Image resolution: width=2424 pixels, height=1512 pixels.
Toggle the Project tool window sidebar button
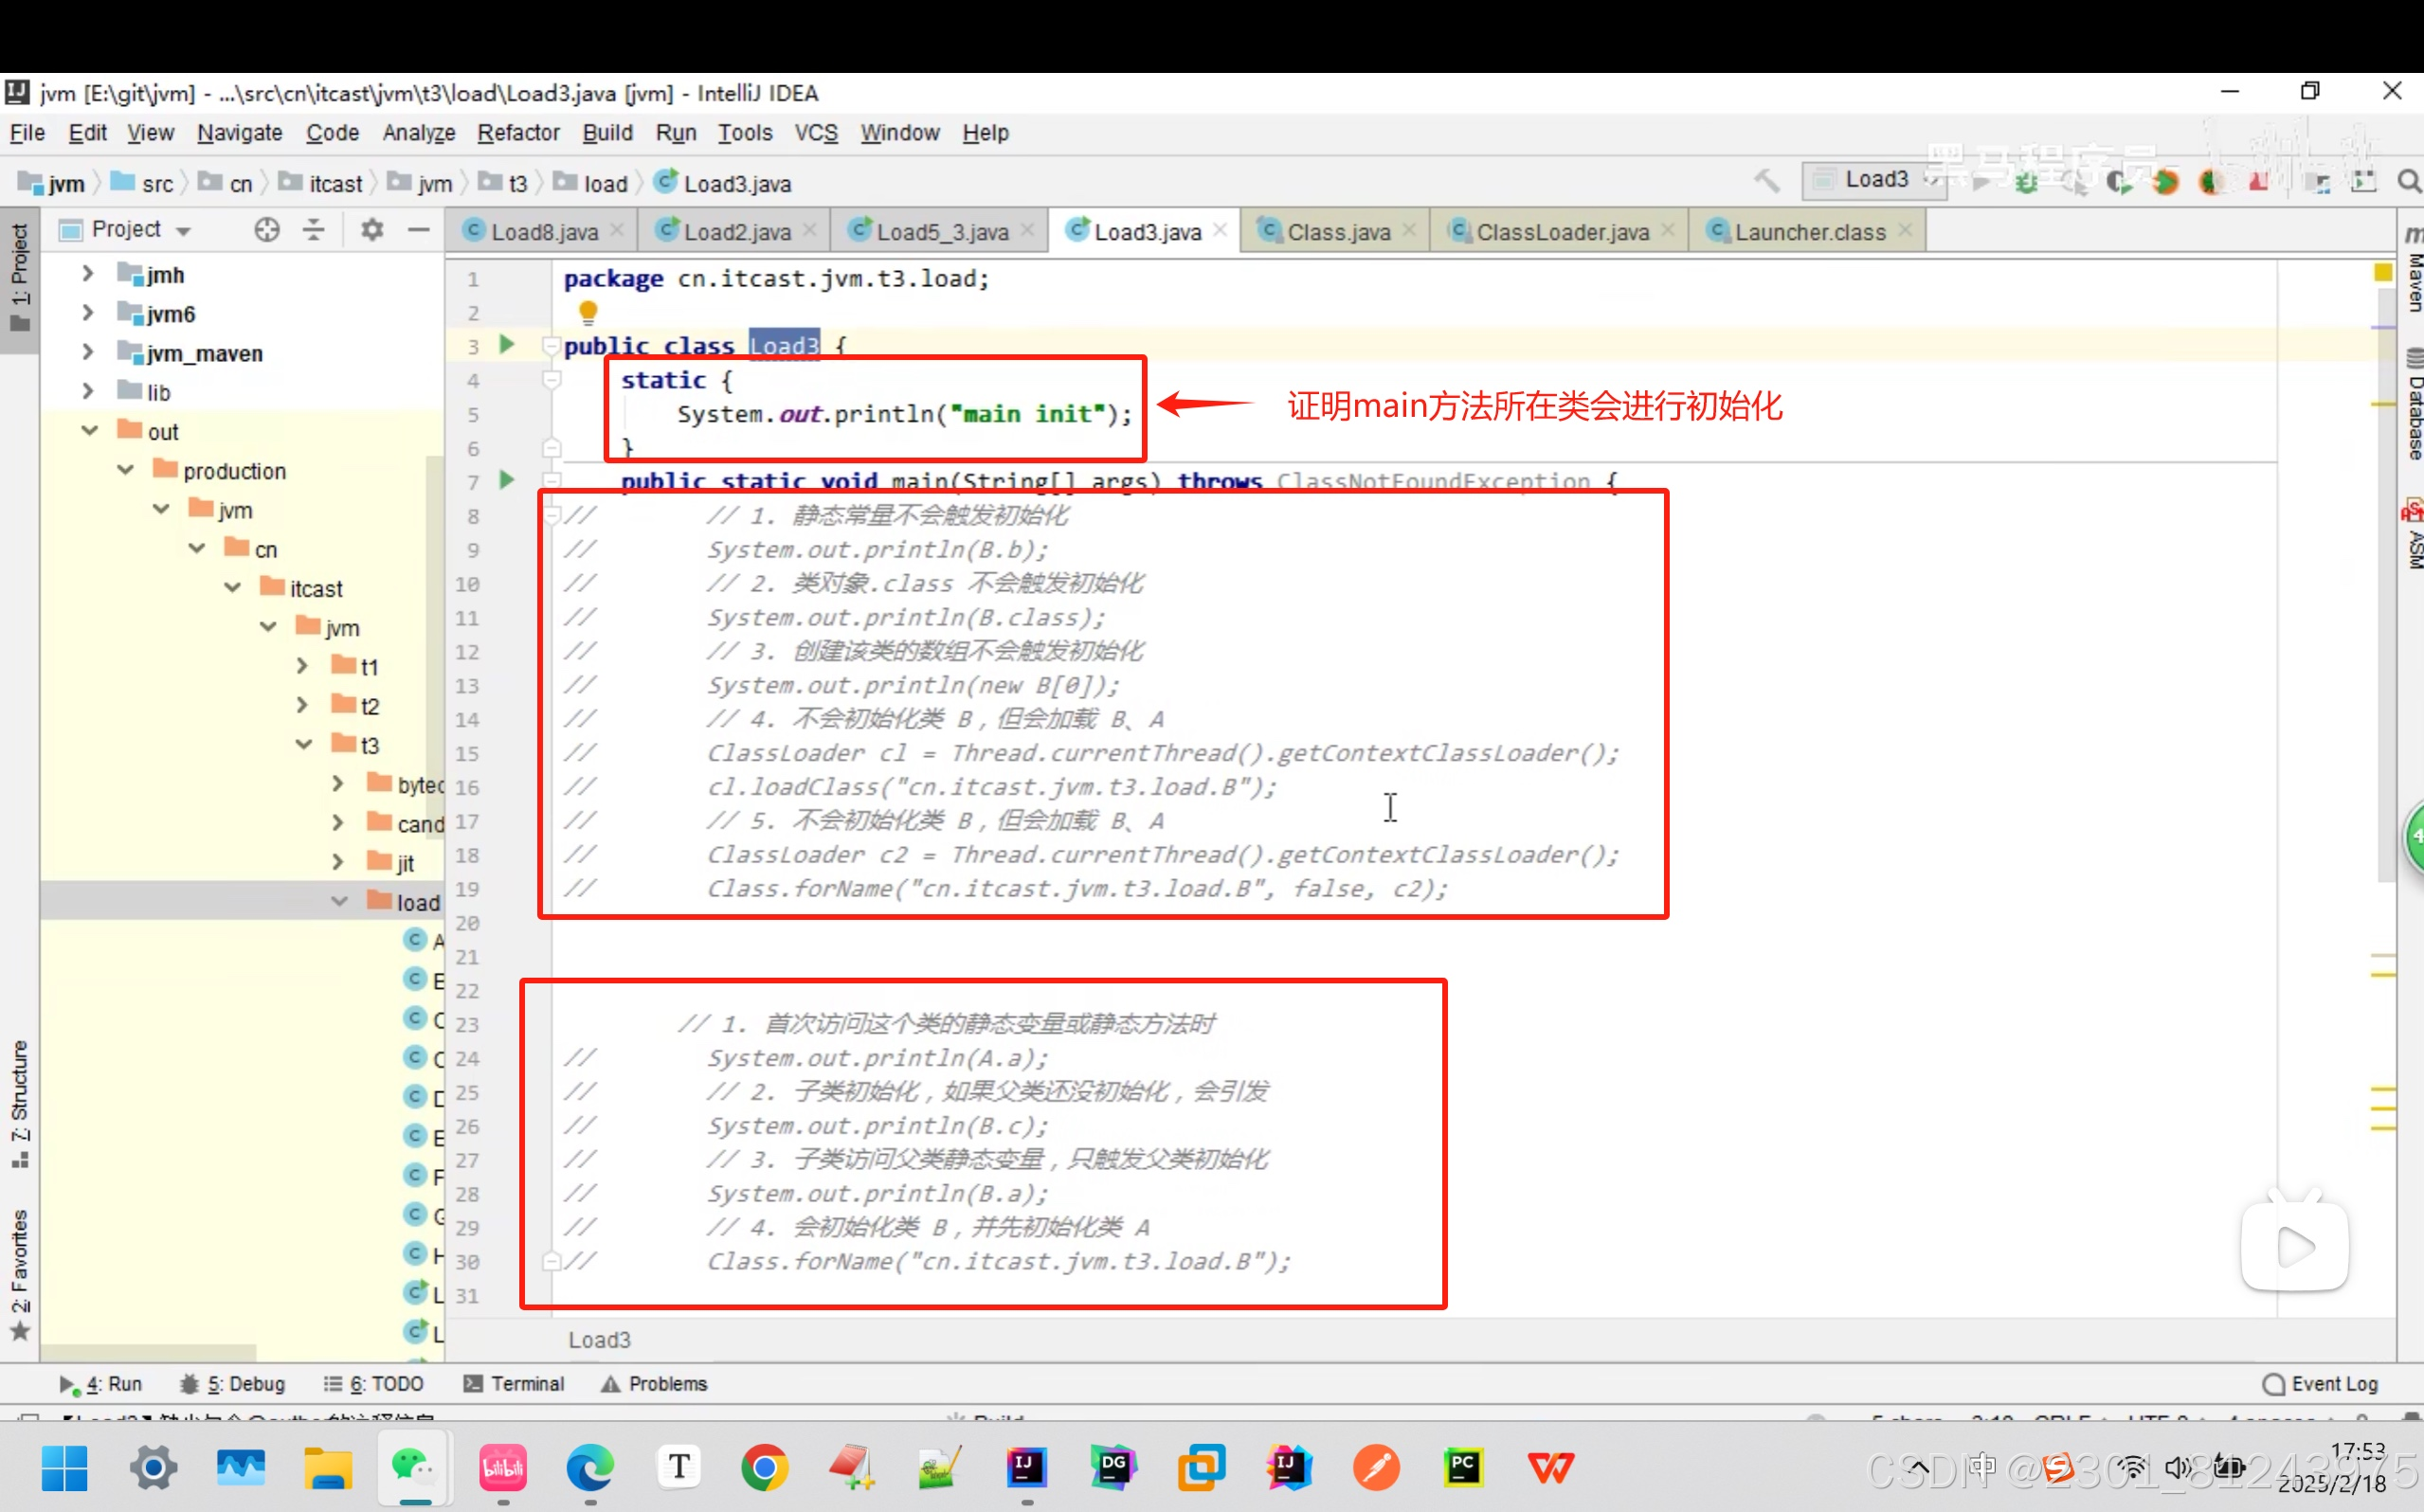pos(19,277)
